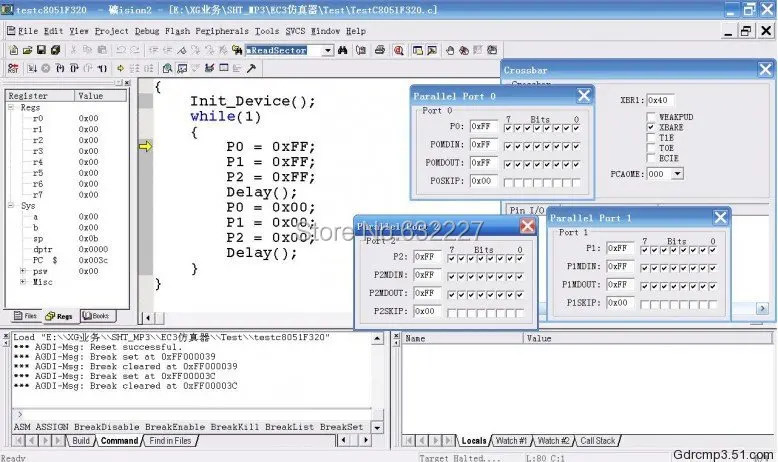The image size is (778, 462).
Task: Toggle the T1E checkbox in Crossbar
Action: pos(651,137)
